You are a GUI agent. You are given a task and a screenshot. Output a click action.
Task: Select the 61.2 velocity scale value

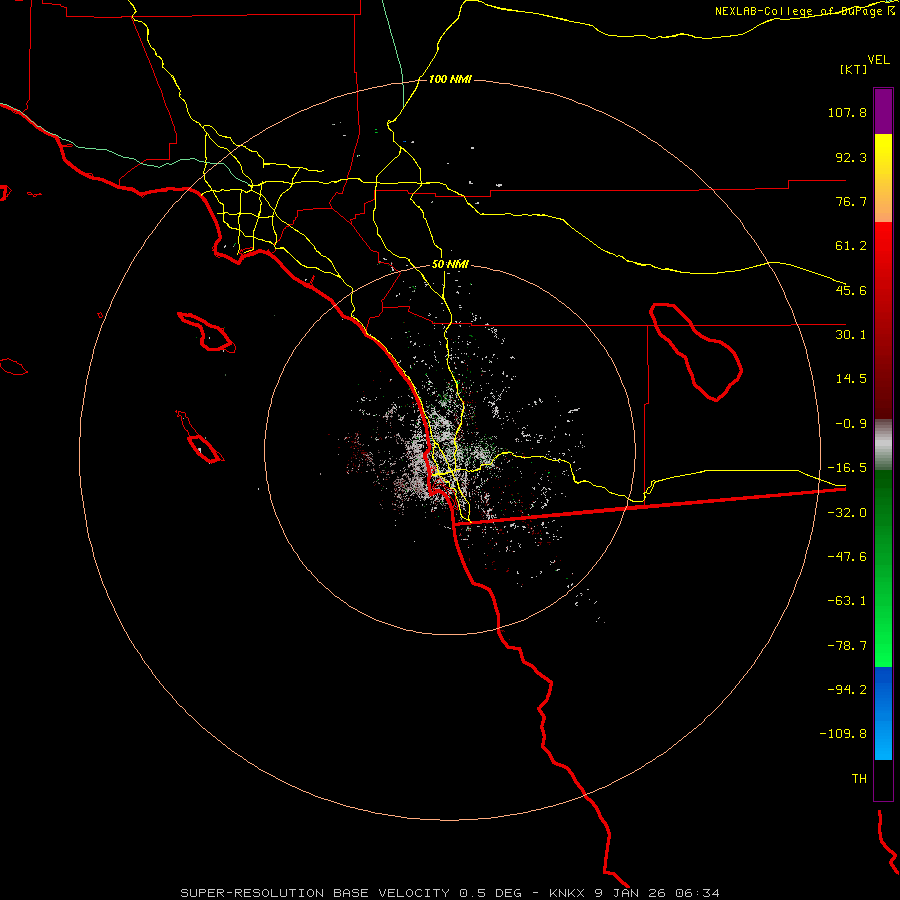pyautogui.click(x=851, y=246)
